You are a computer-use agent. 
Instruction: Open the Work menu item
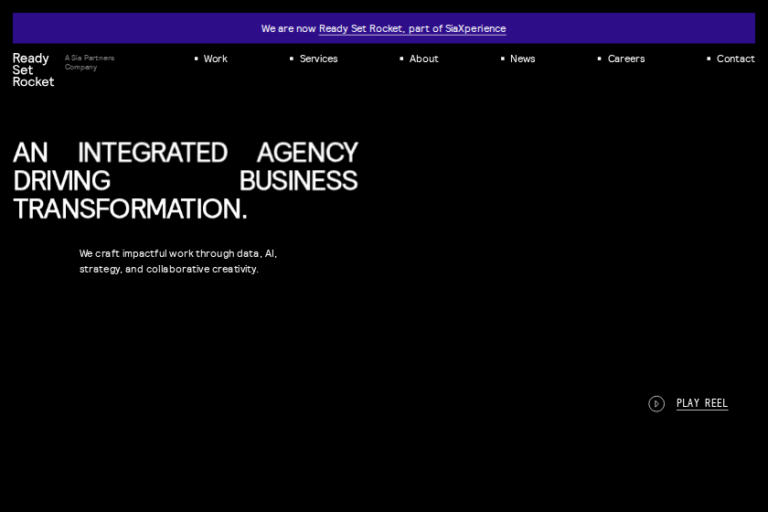(x=215, y=59)
